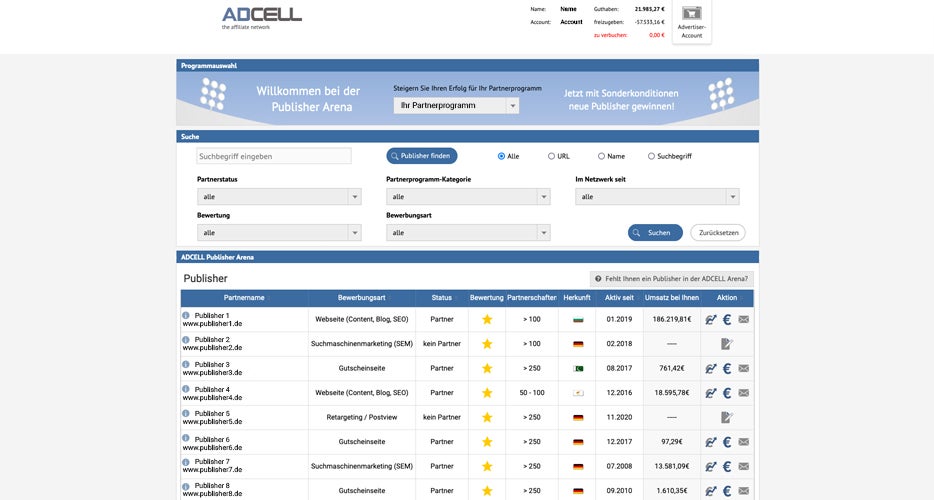Screen dimensions: 934x500
Task: Click the edit/apply icon for Publisher 5
Action: [727, 417]
